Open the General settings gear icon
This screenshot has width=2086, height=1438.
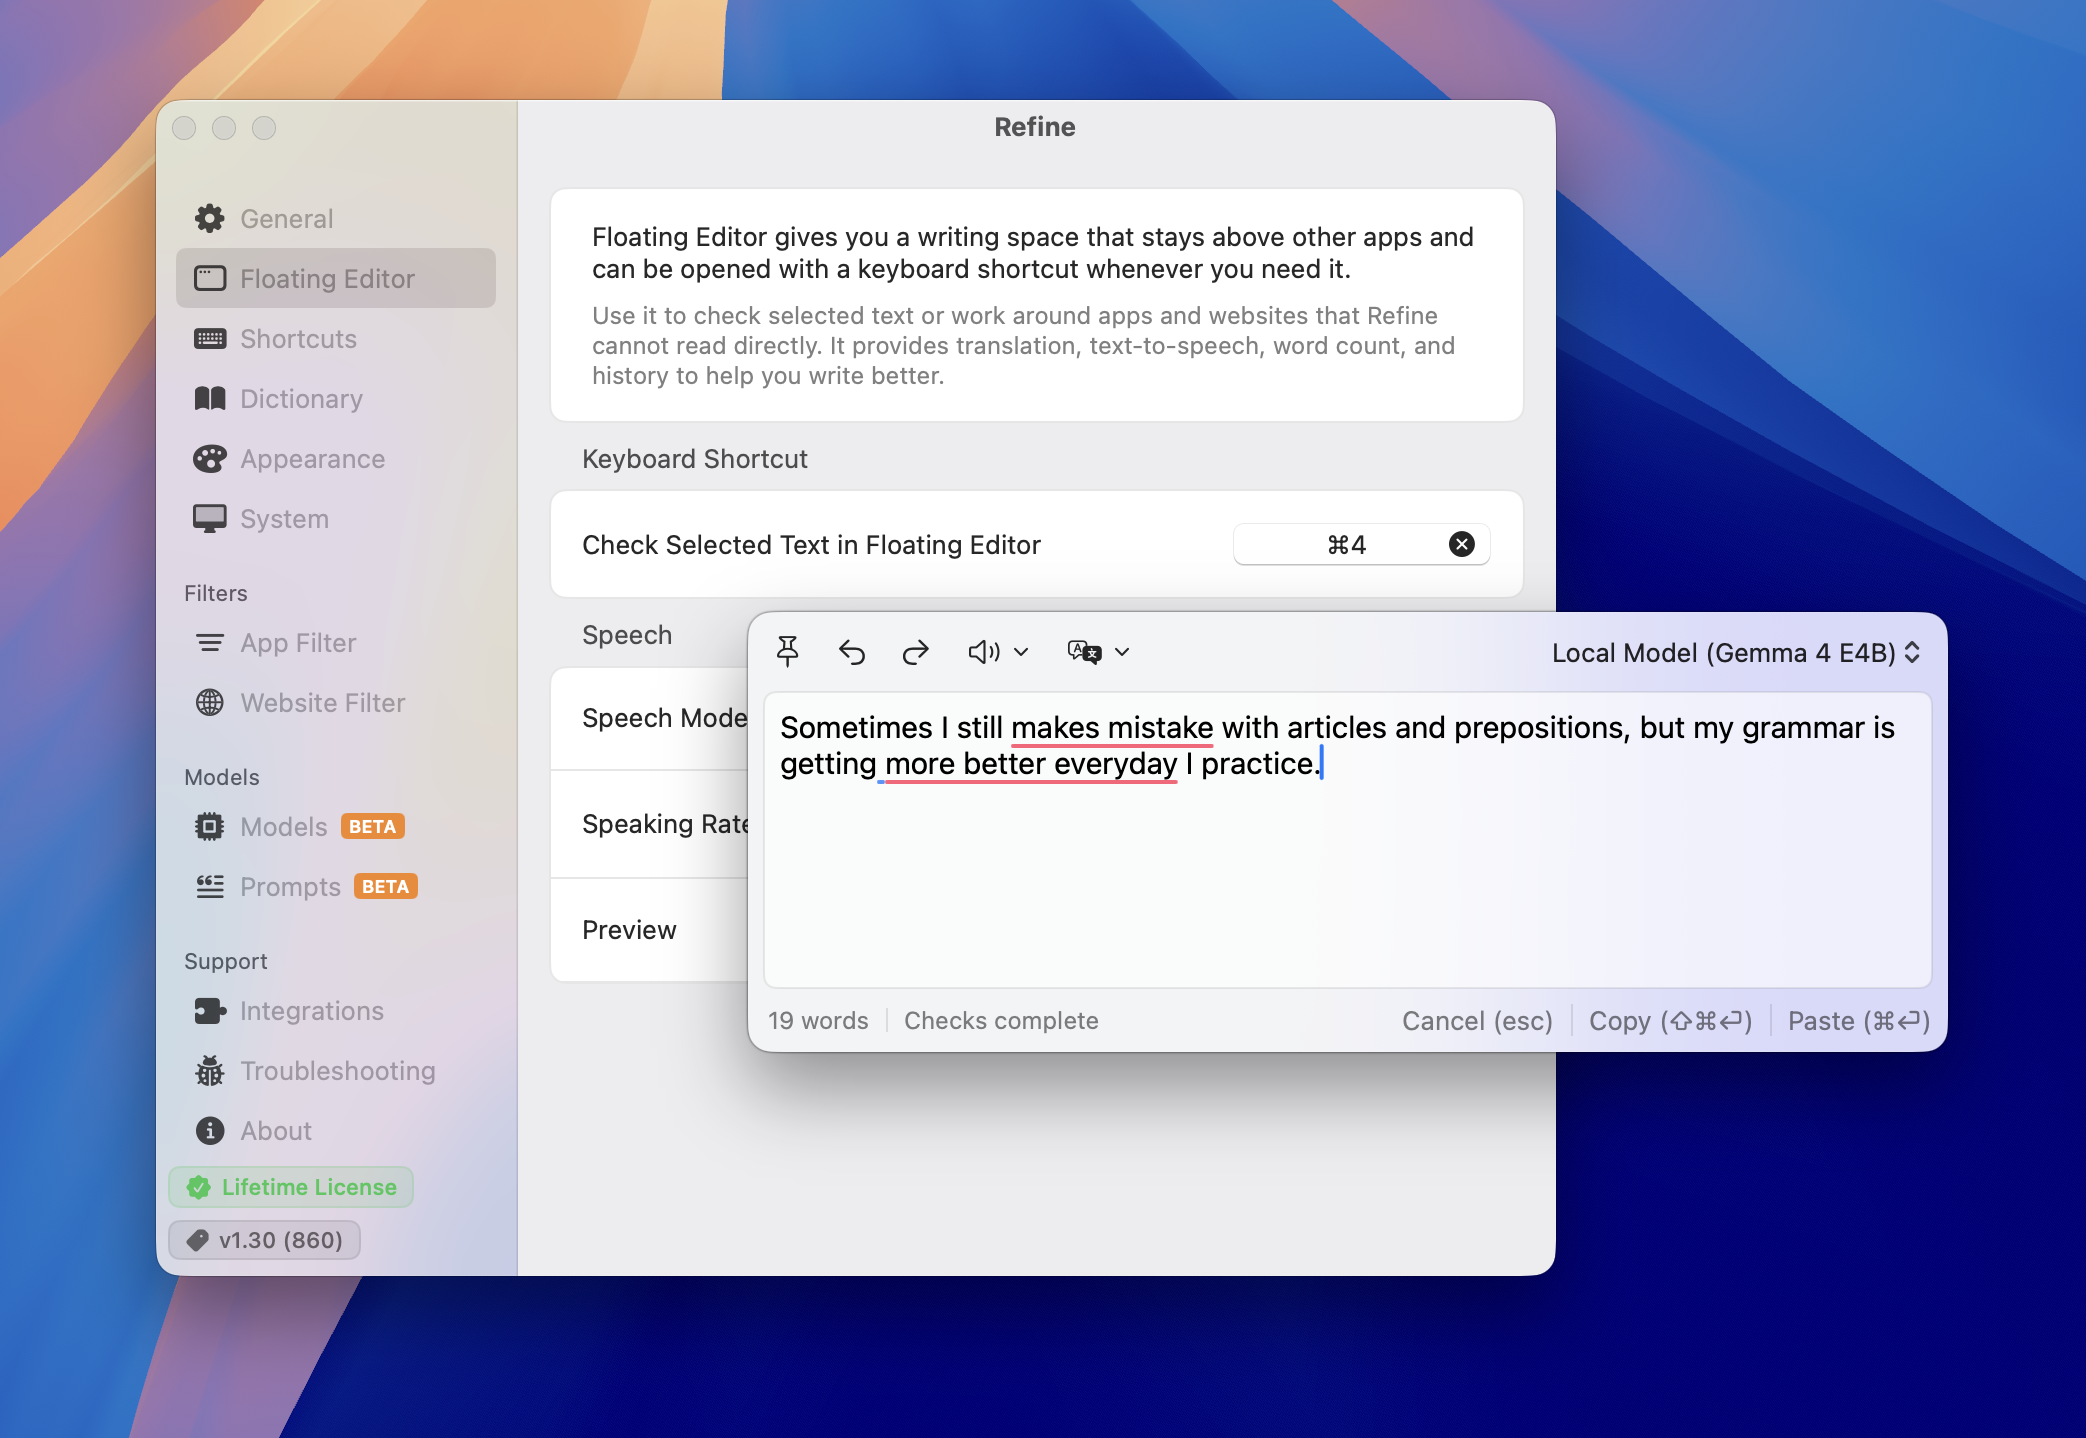point(210,219)
